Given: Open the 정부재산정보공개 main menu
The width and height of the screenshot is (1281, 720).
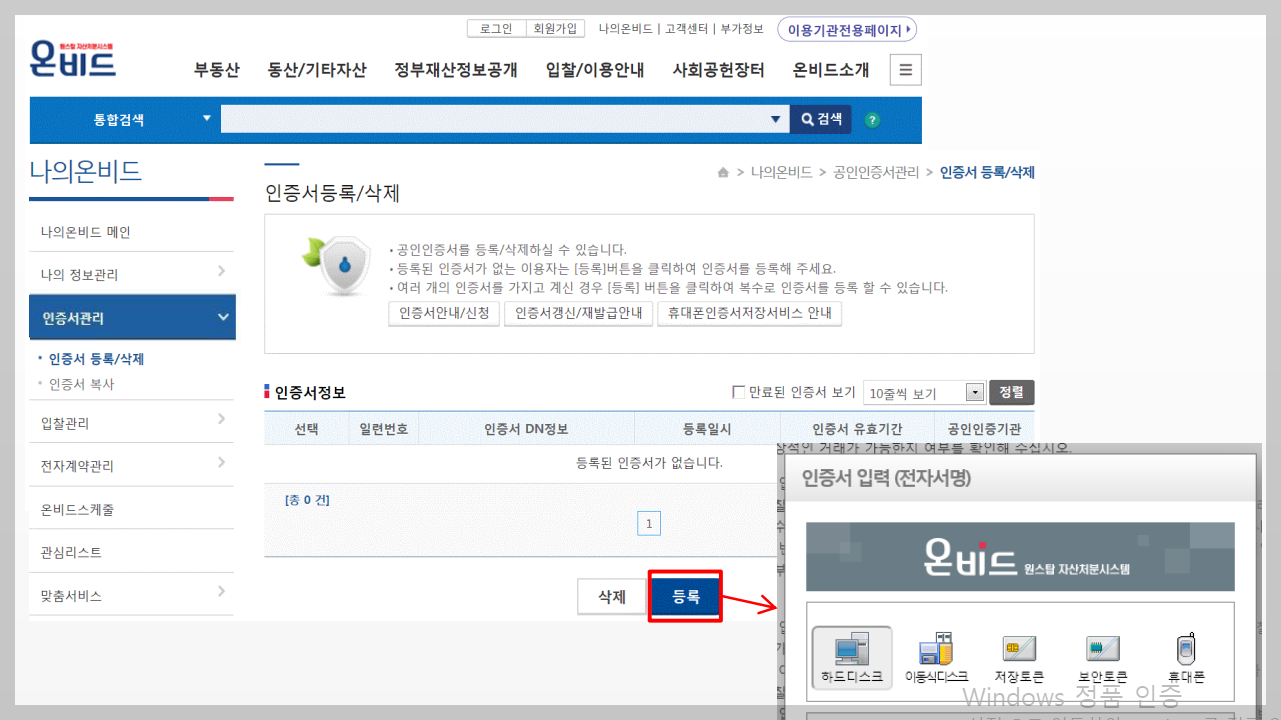Looking at the screenshot, I should point(456,70).
